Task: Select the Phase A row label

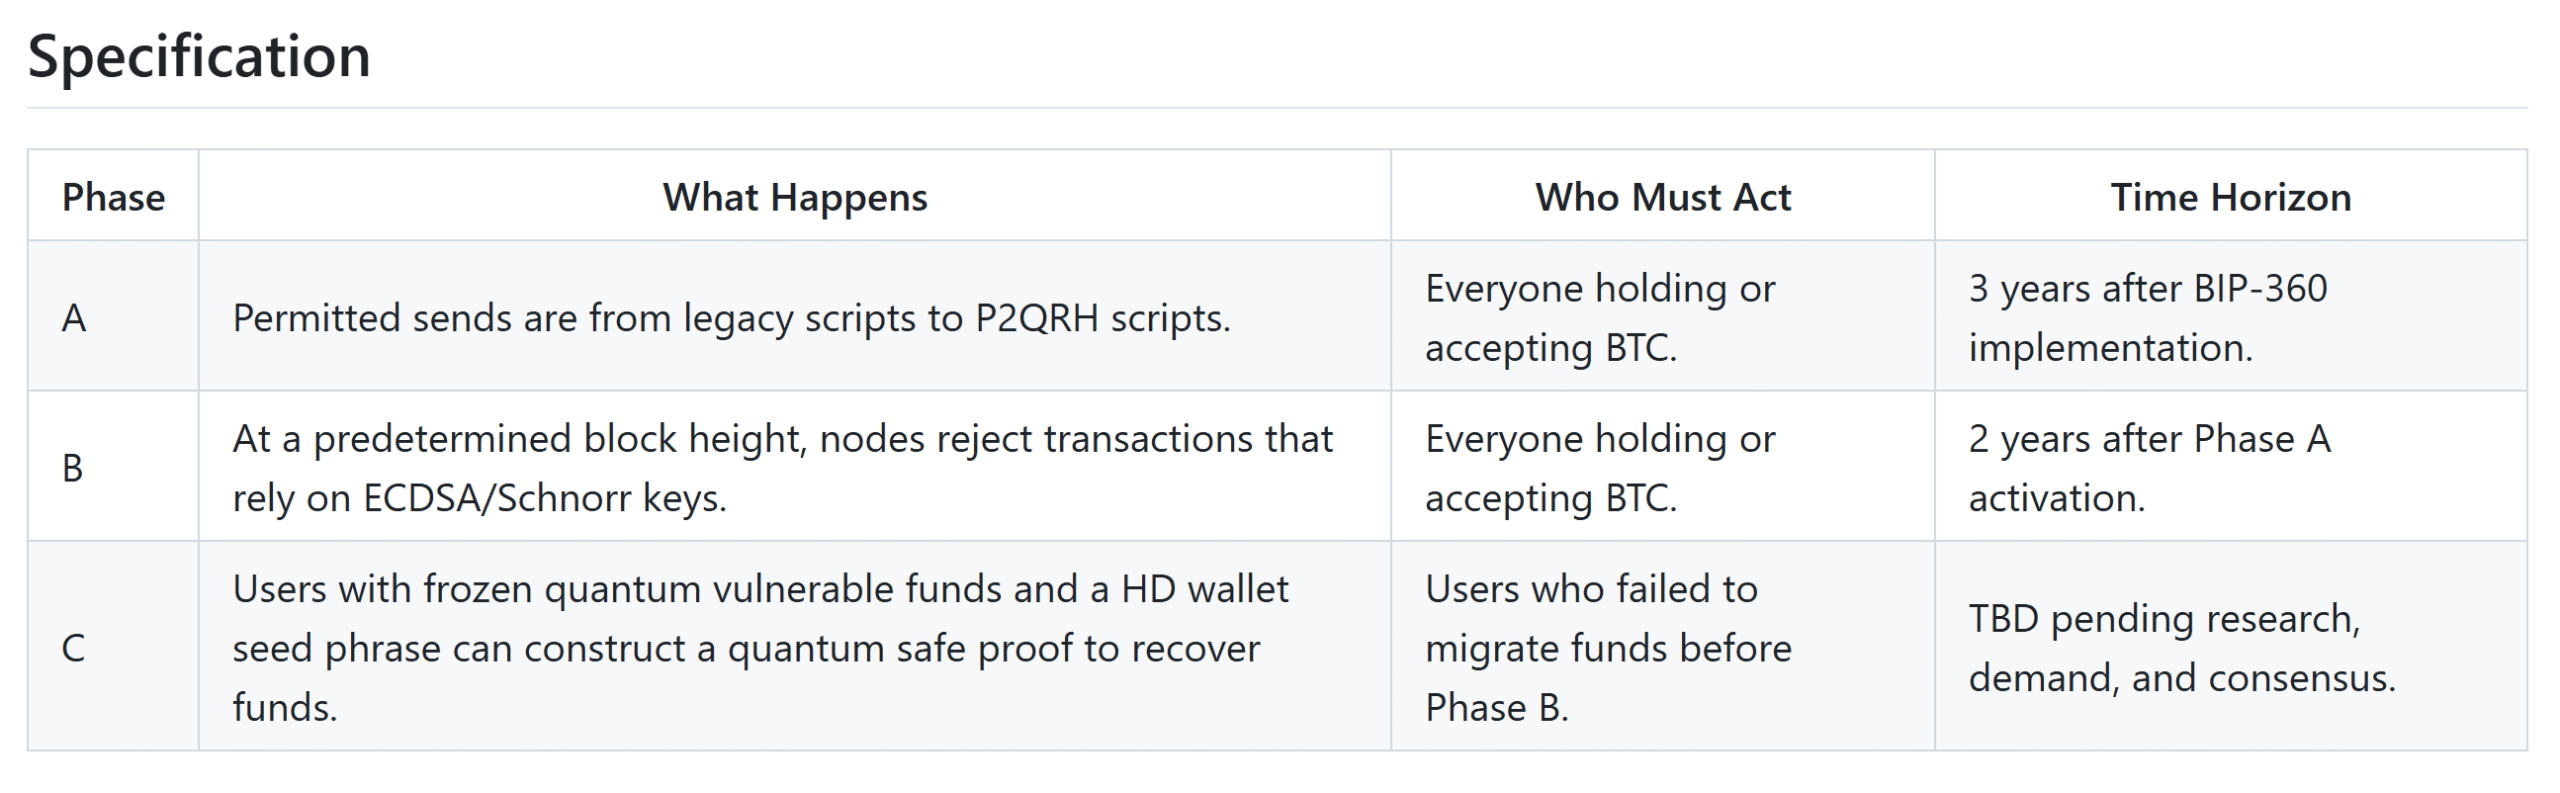Action: 74,318
